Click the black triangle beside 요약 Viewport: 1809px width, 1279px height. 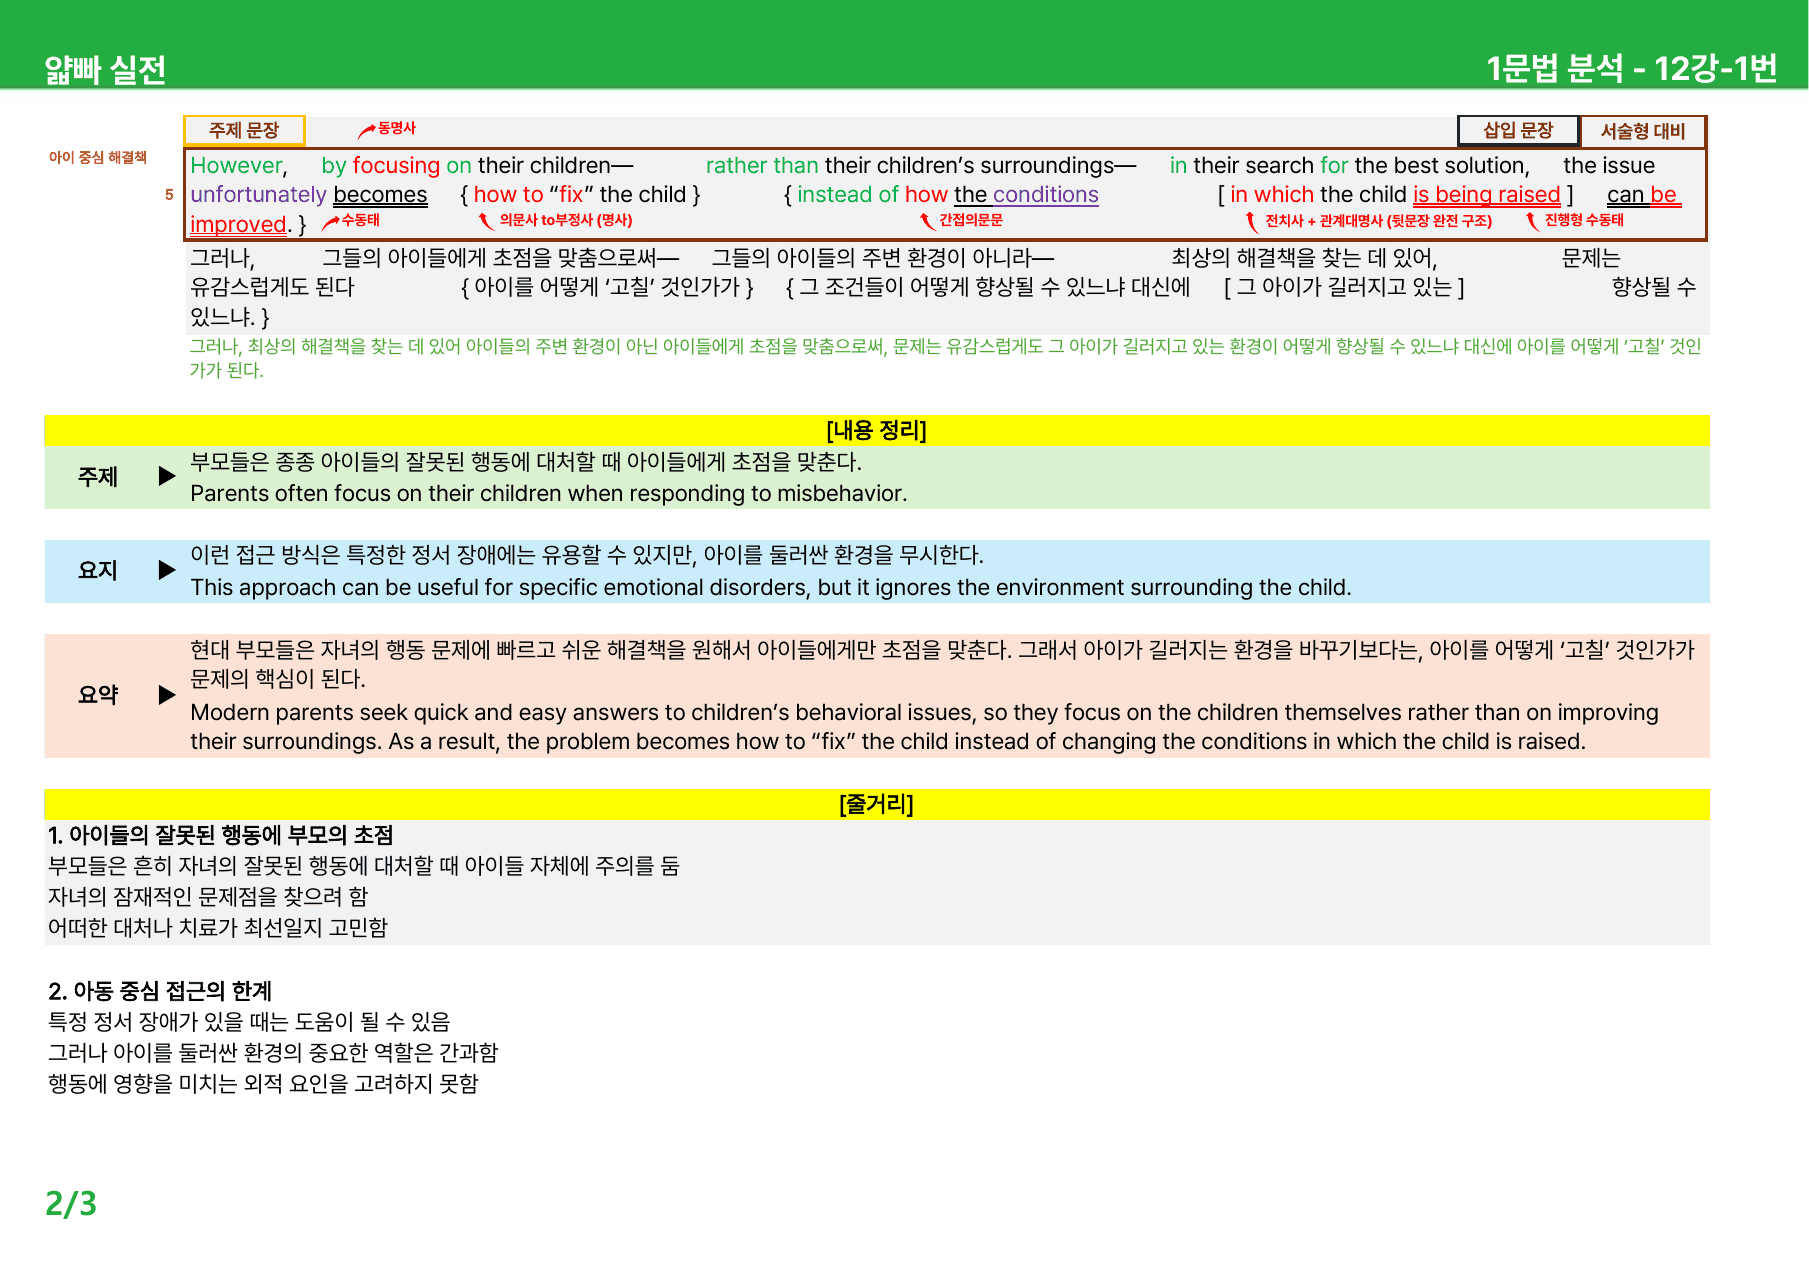(x=167, y=694)
